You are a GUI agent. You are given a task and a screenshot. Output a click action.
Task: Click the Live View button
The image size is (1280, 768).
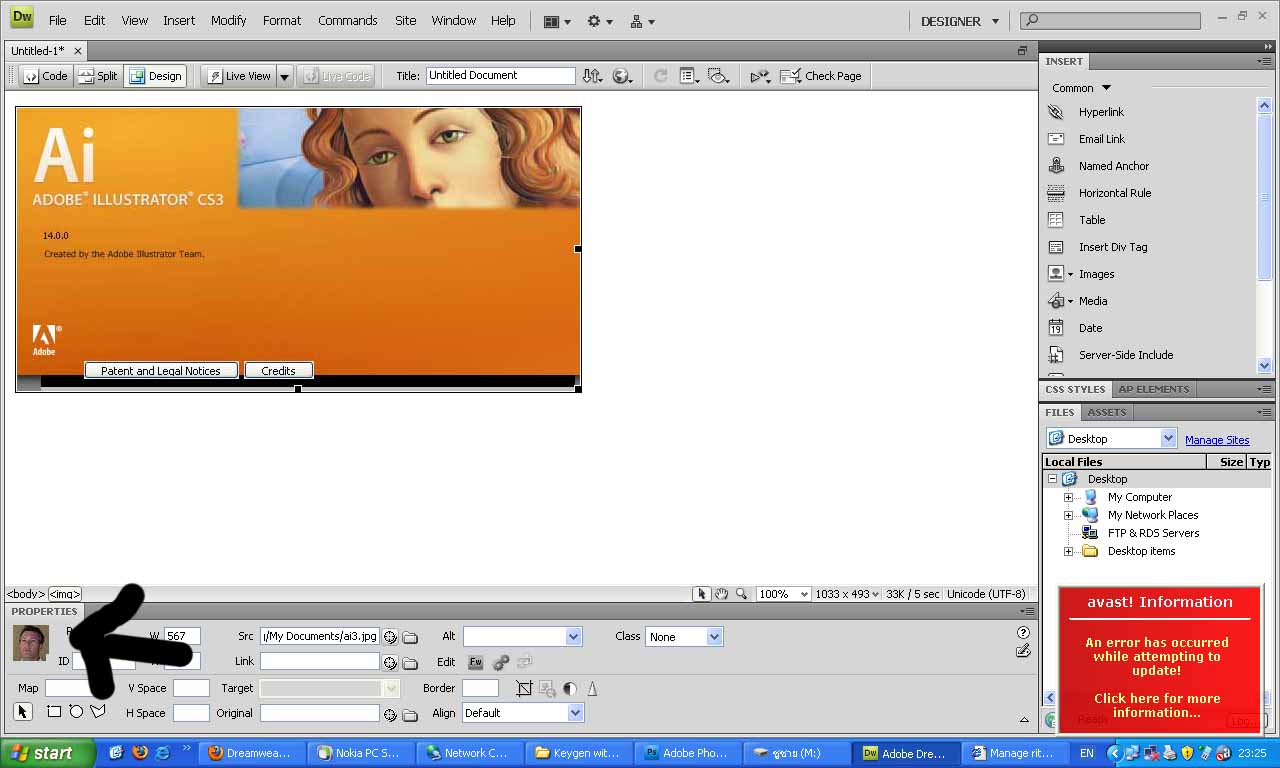click(238, 76)
